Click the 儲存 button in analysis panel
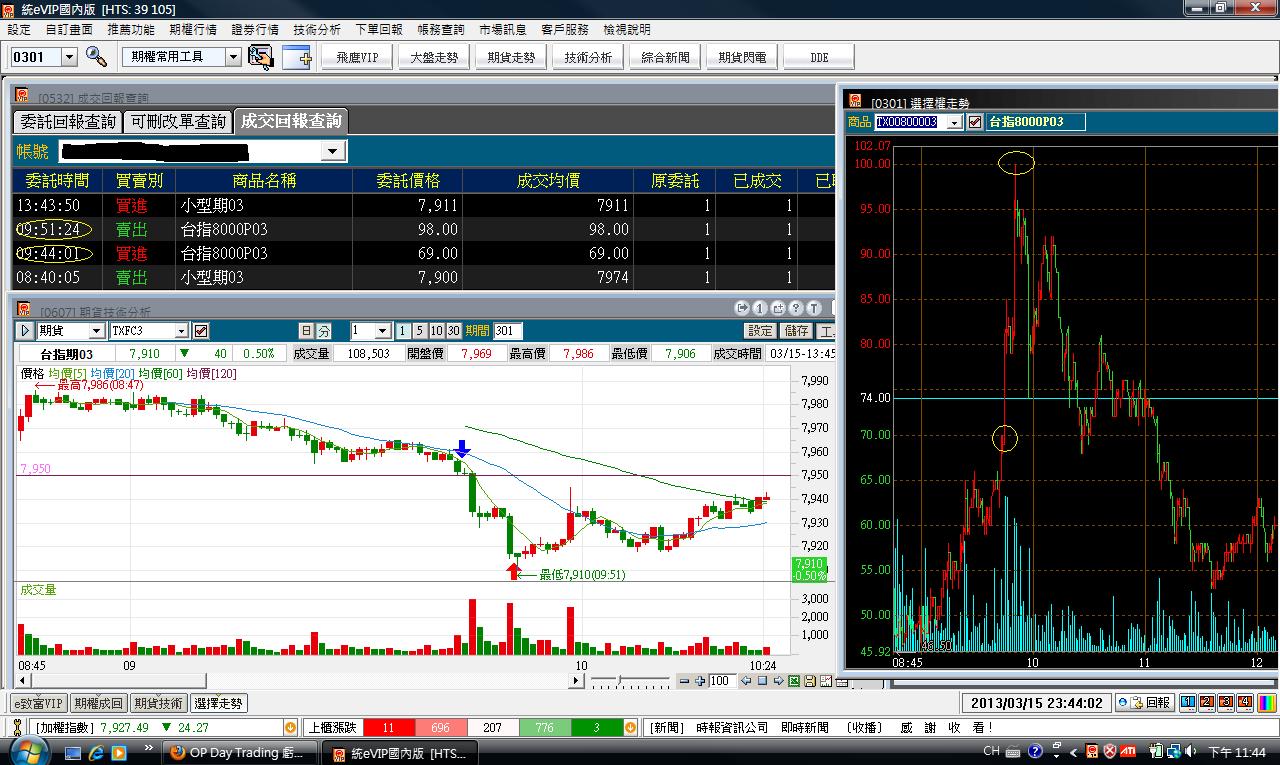Screen dimensions: 1280x765 point(797,331)
